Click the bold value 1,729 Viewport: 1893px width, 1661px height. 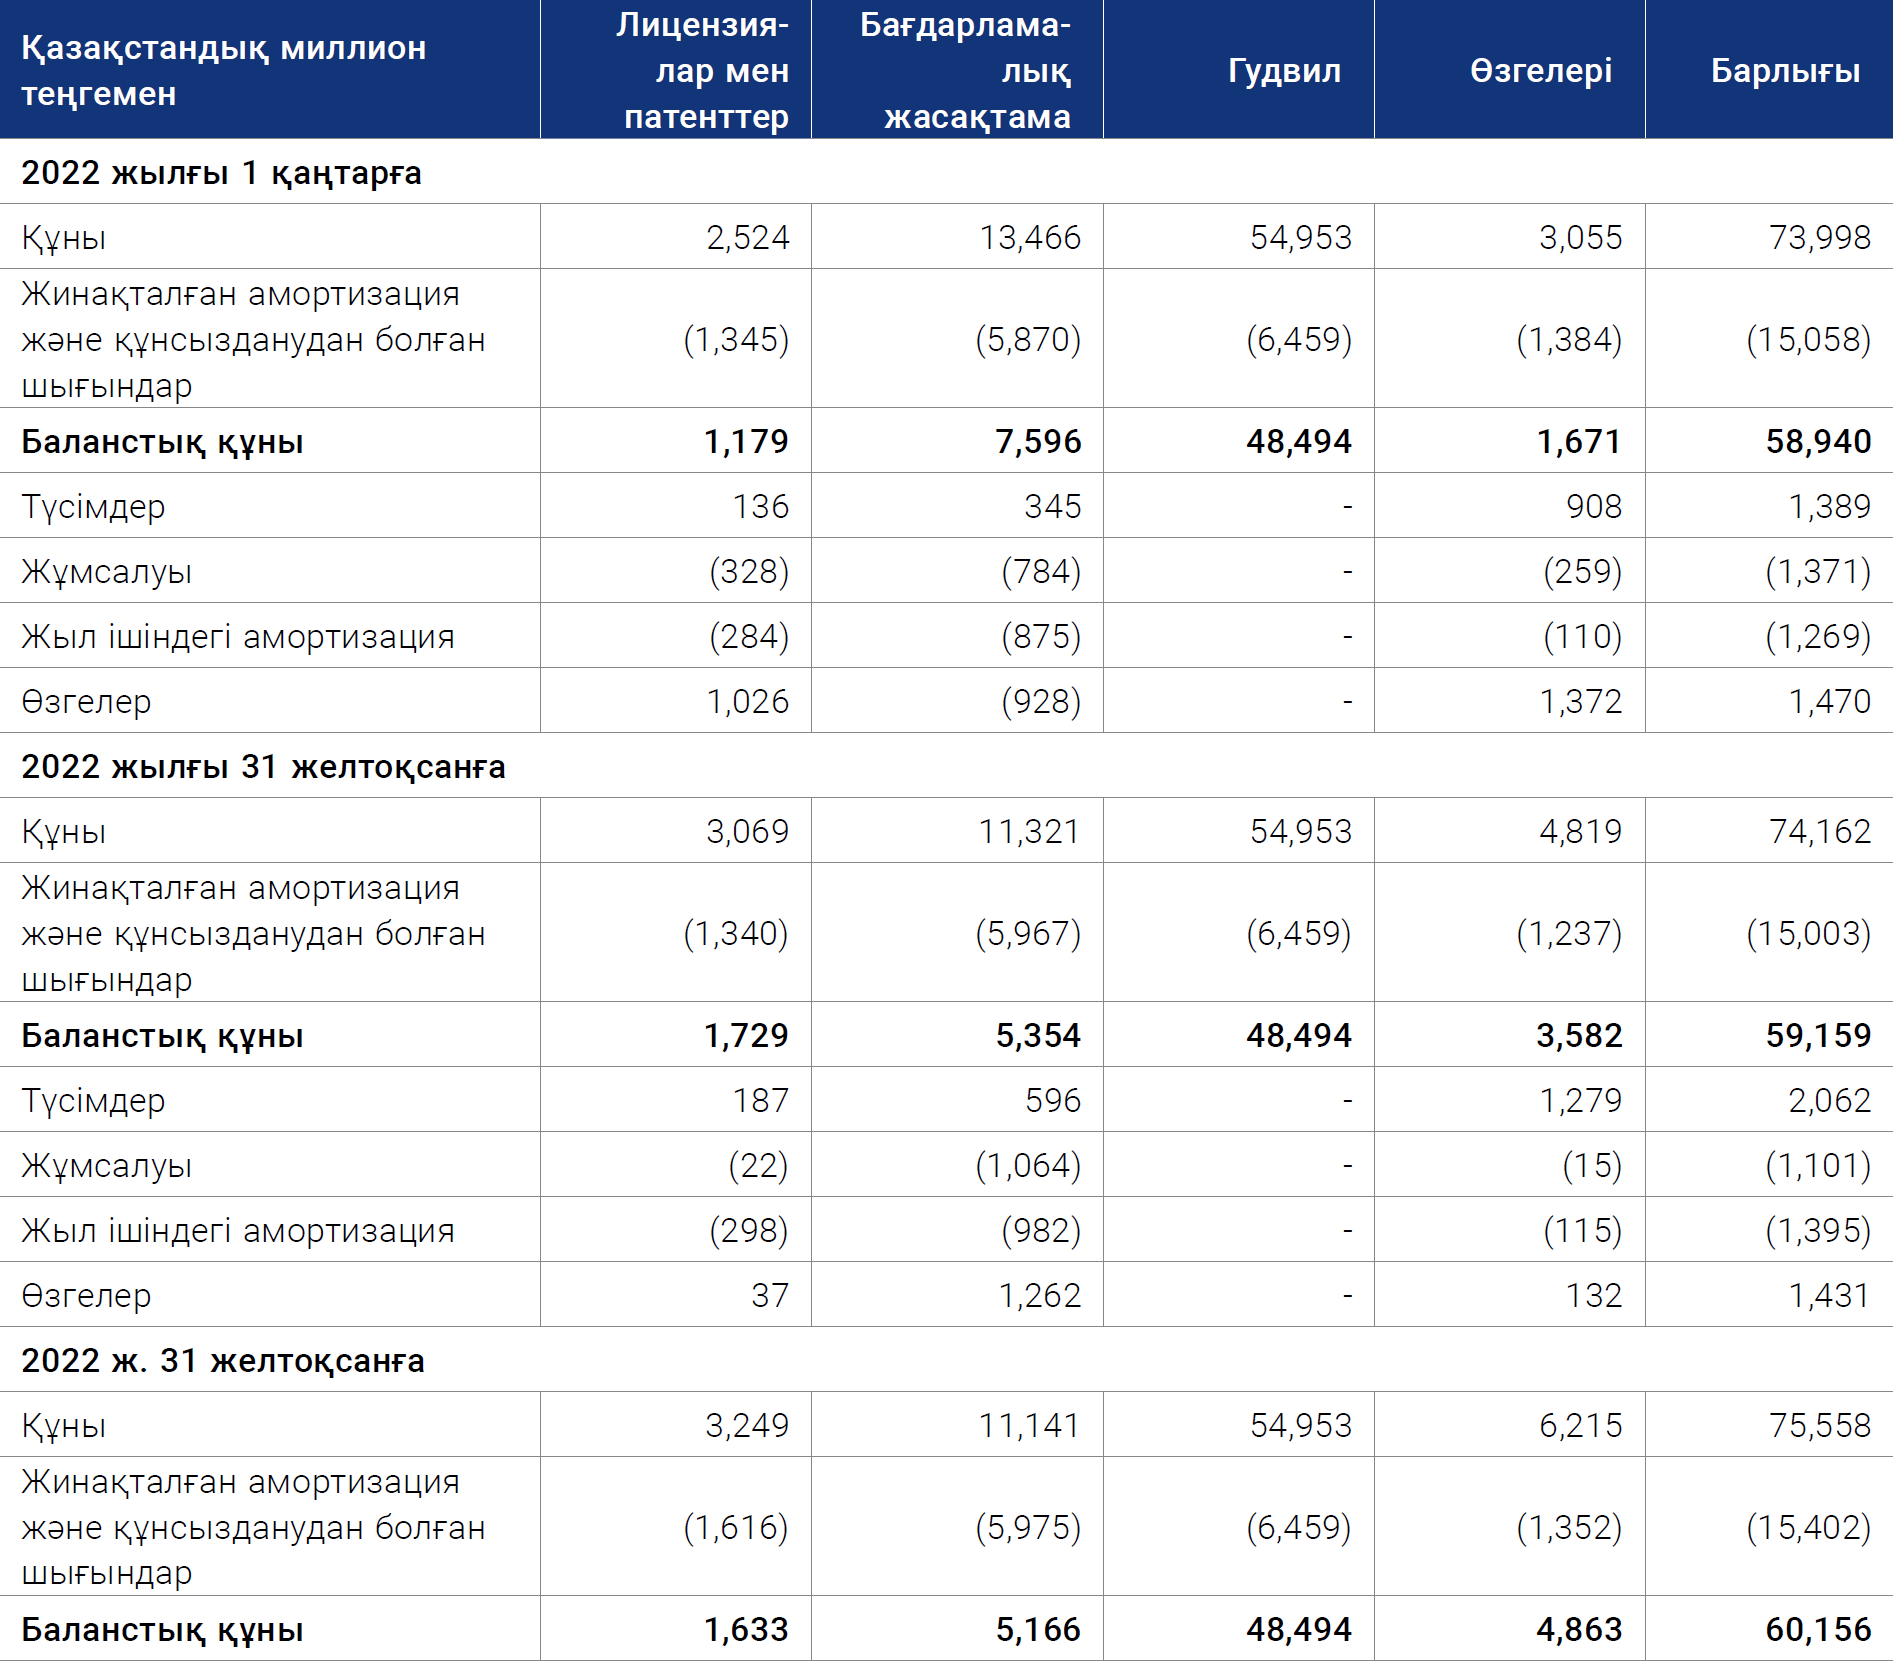746,1035
